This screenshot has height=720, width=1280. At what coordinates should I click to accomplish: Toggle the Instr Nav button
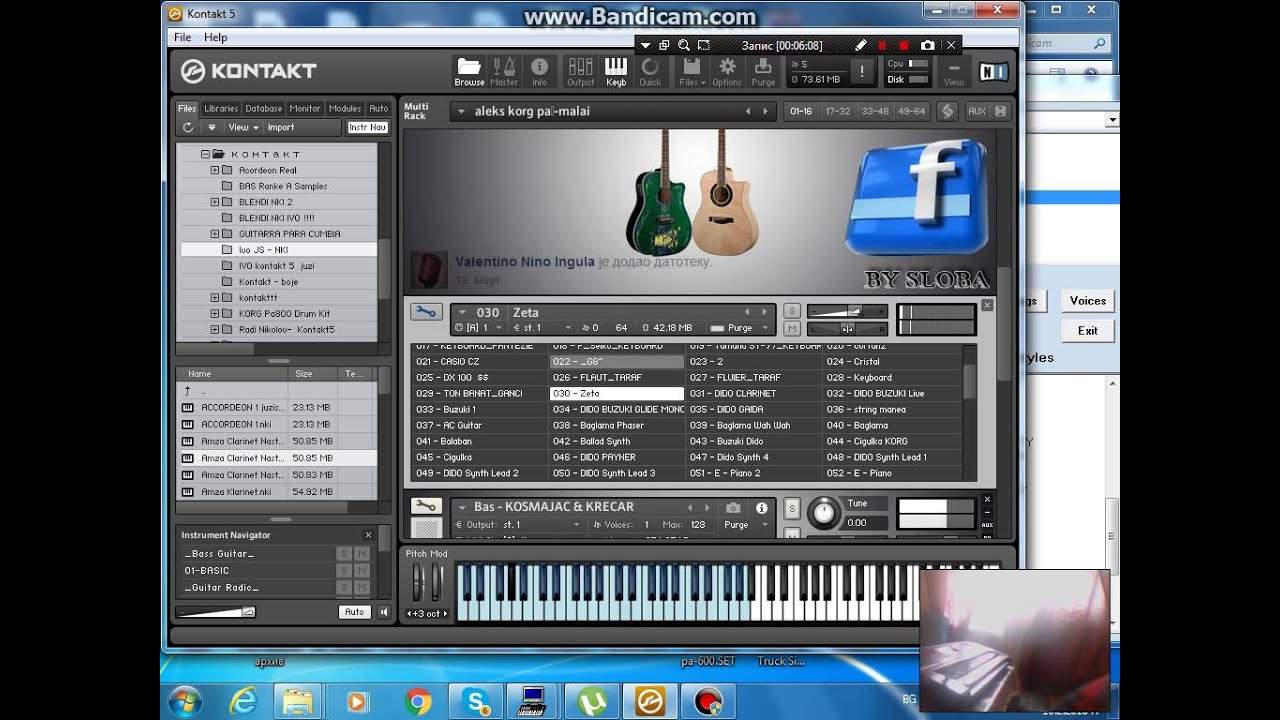tap(367, 127)
